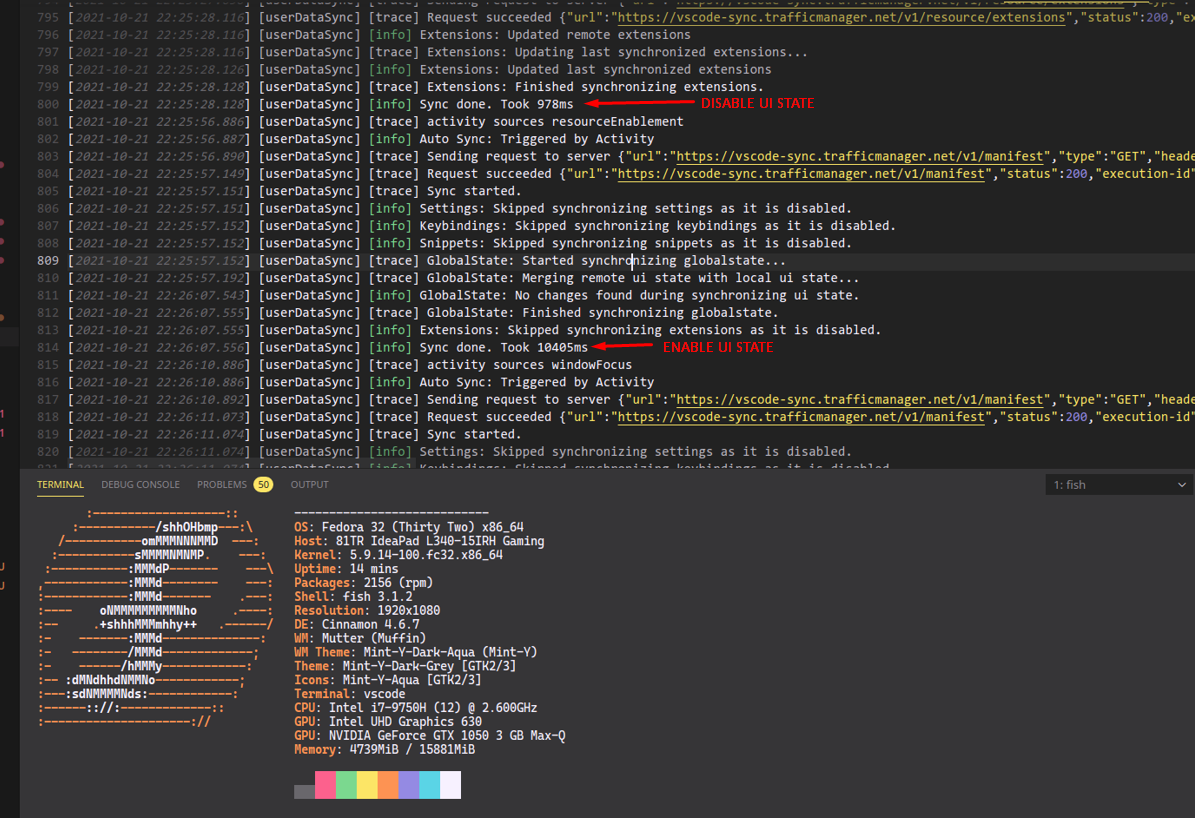
Task: Open the OUTPUT tab
Action: 309,484
